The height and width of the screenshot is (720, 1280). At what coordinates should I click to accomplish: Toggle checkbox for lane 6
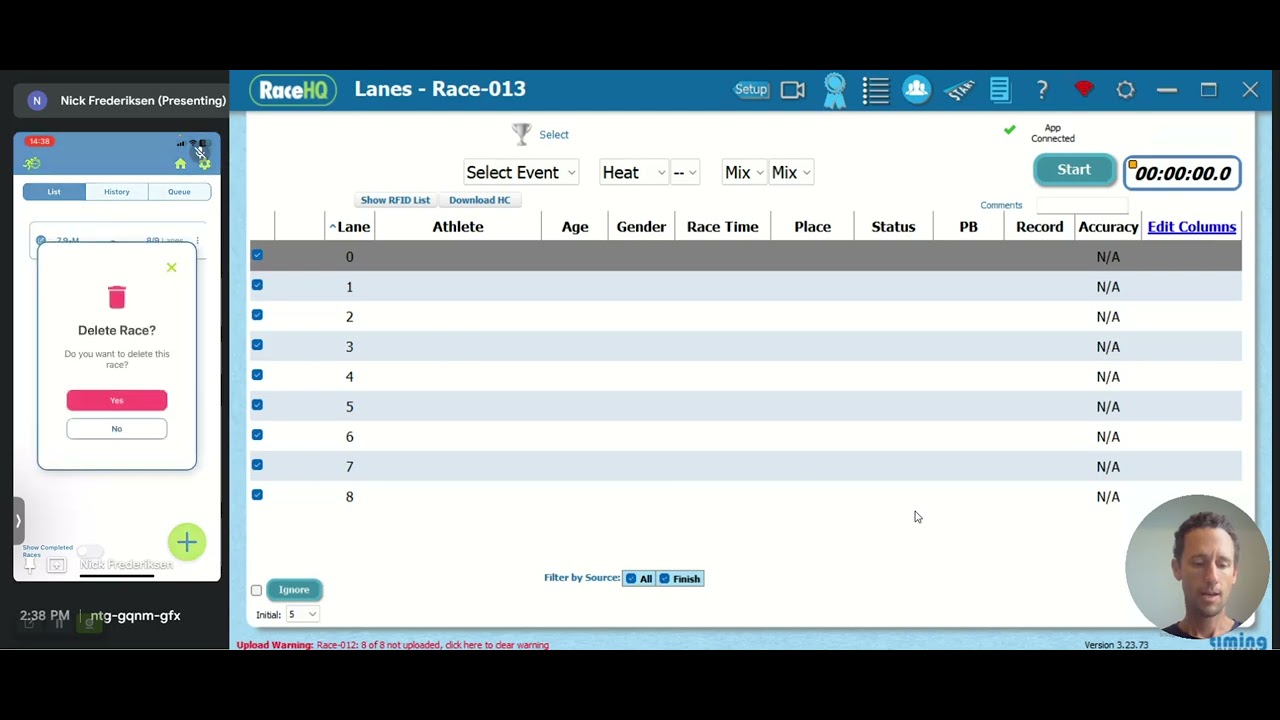click(x=257, y=436)
